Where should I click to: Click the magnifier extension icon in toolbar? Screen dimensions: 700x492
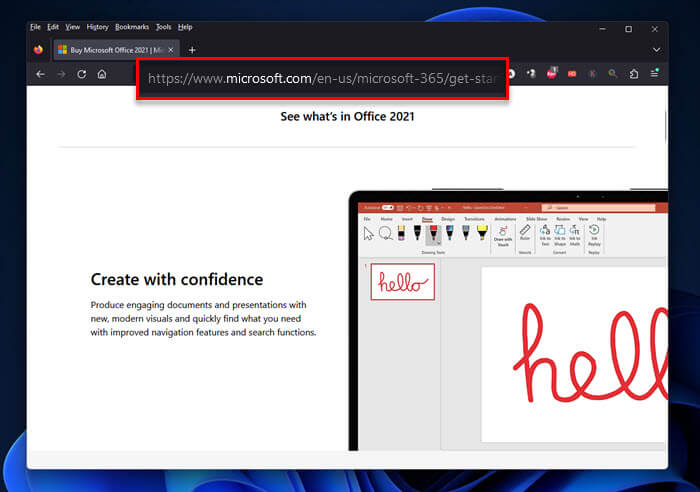click(x=612, y=73)
